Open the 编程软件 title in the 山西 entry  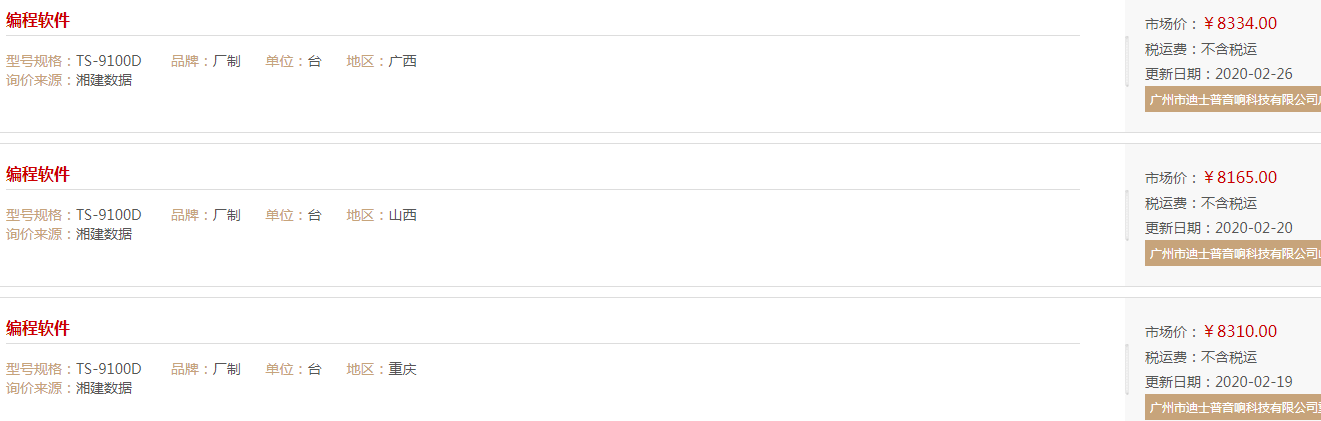pos(38,174)
